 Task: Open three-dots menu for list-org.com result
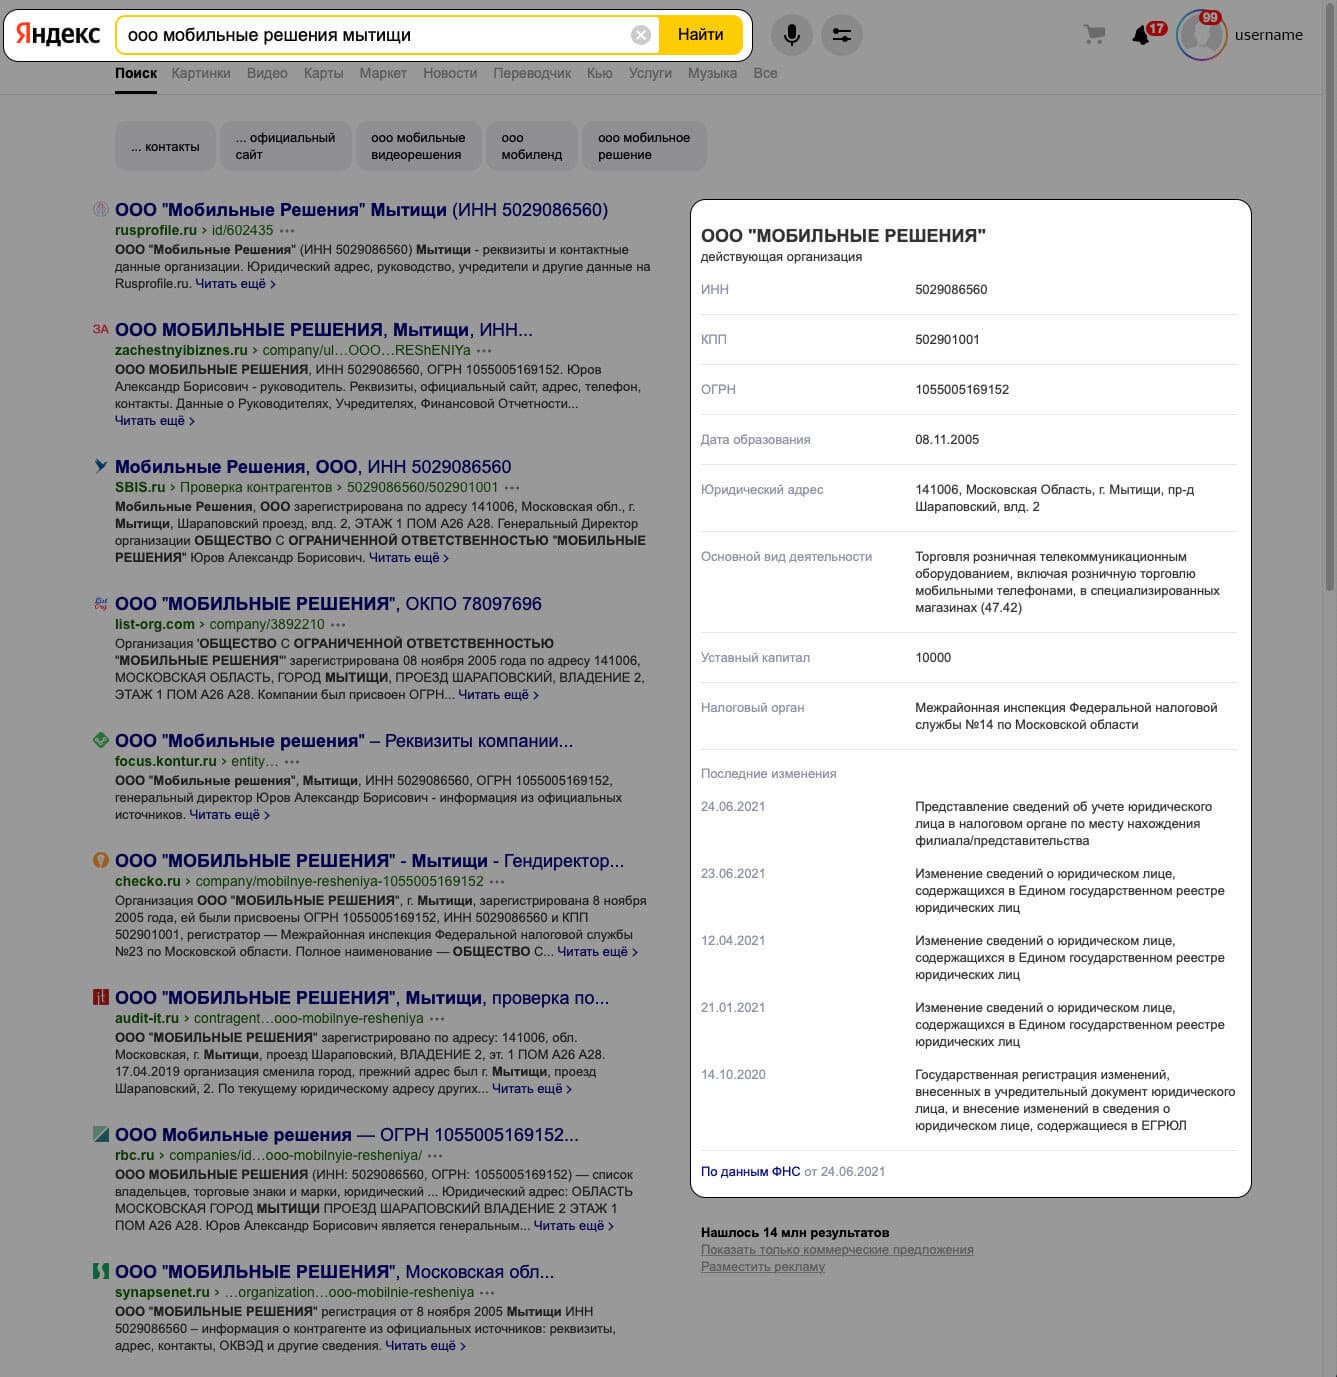(338, 625)
